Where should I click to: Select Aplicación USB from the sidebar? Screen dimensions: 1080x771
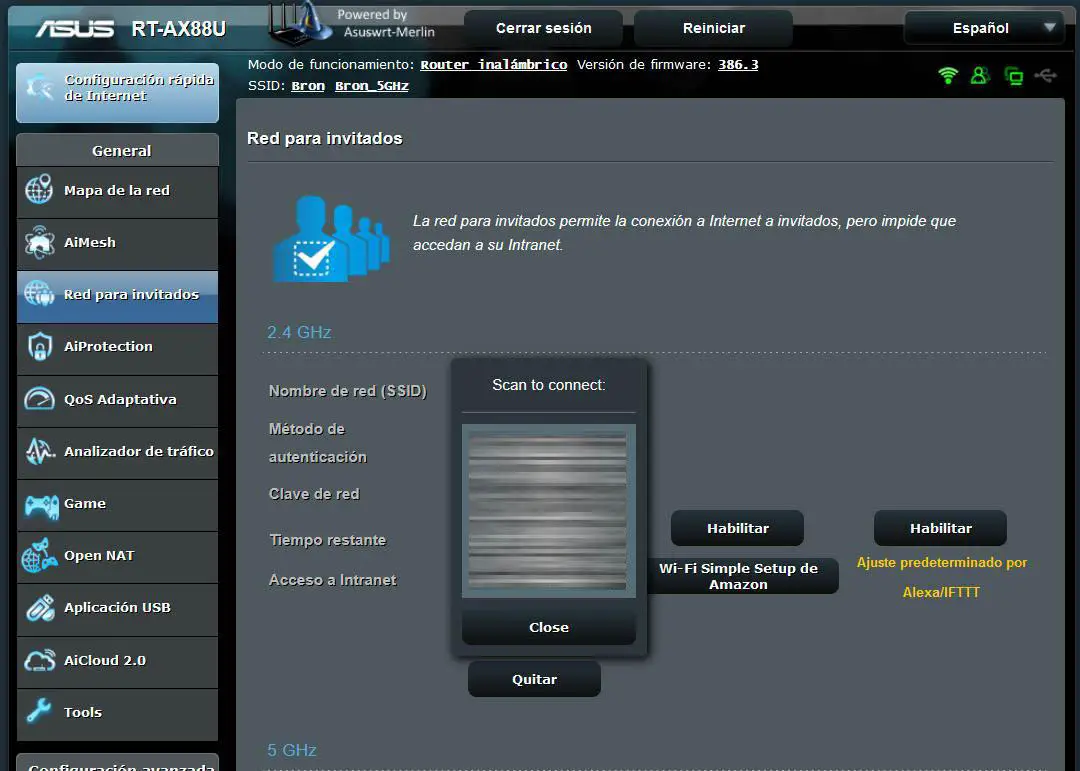117,609
